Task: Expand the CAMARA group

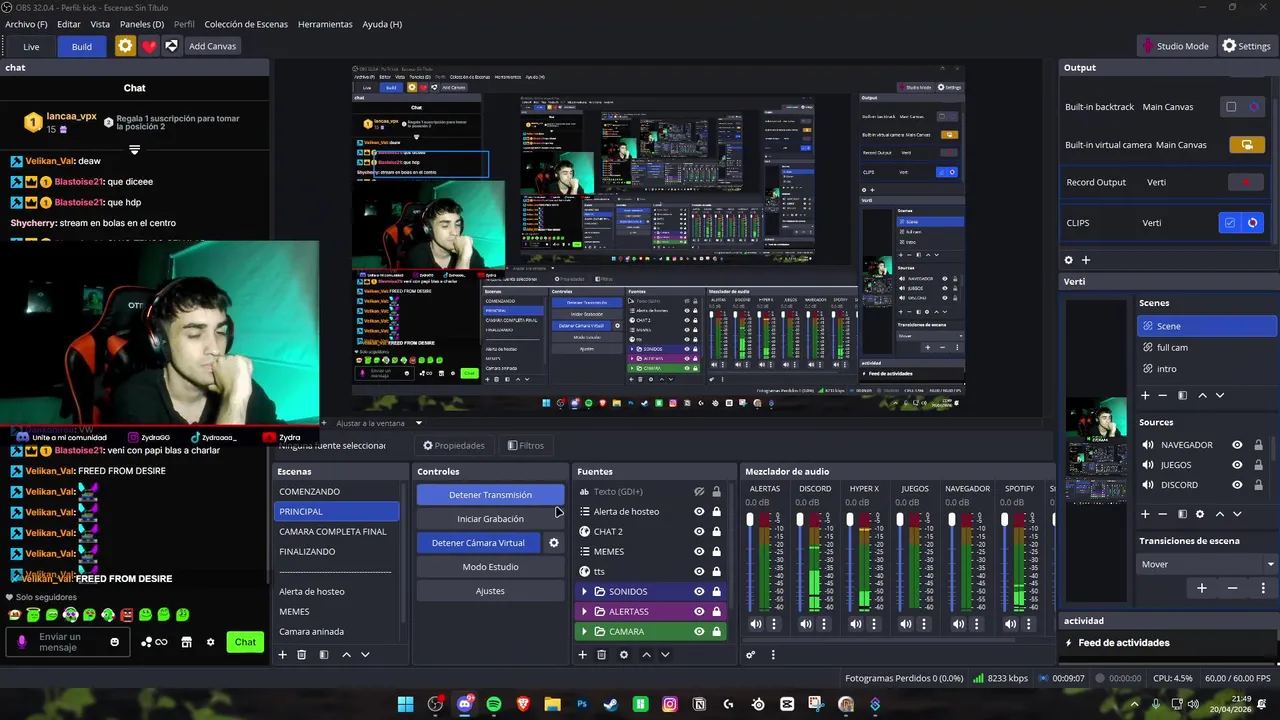Action: pyautogui.click(x=584, y=632)
